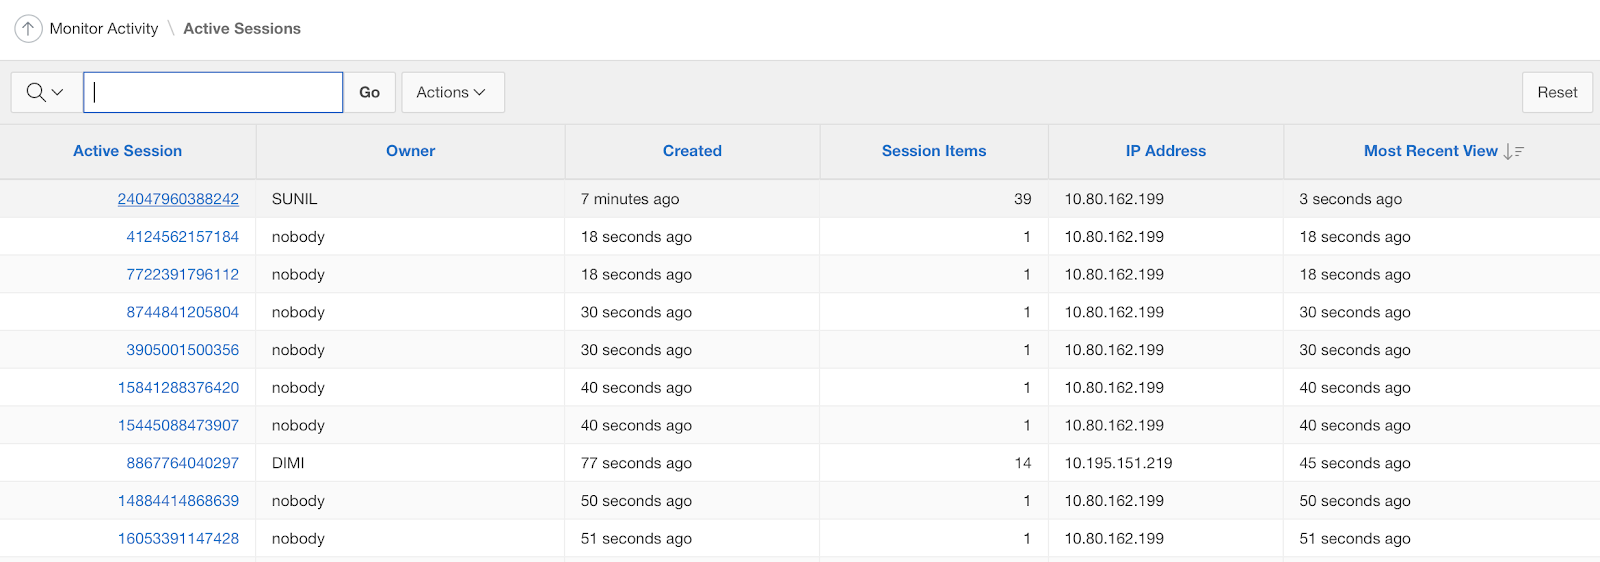1600x562 pixels.
Task: Open the Created column header
Action: coord(692,151)
